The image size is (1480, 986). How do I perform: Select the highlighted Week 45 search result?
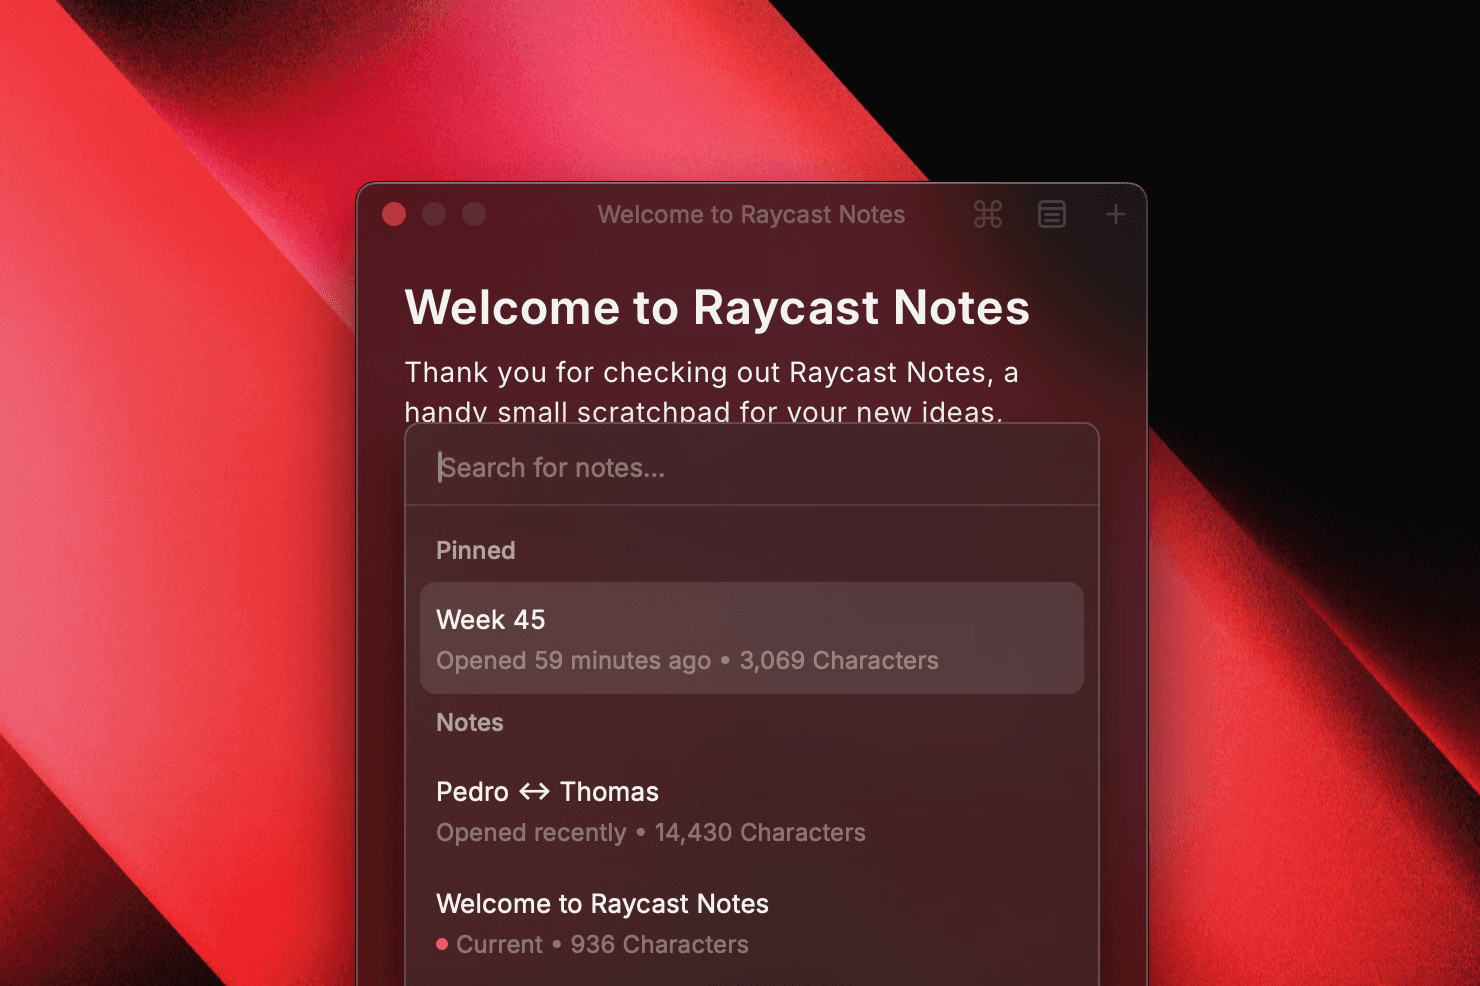(x=752, y=638)
